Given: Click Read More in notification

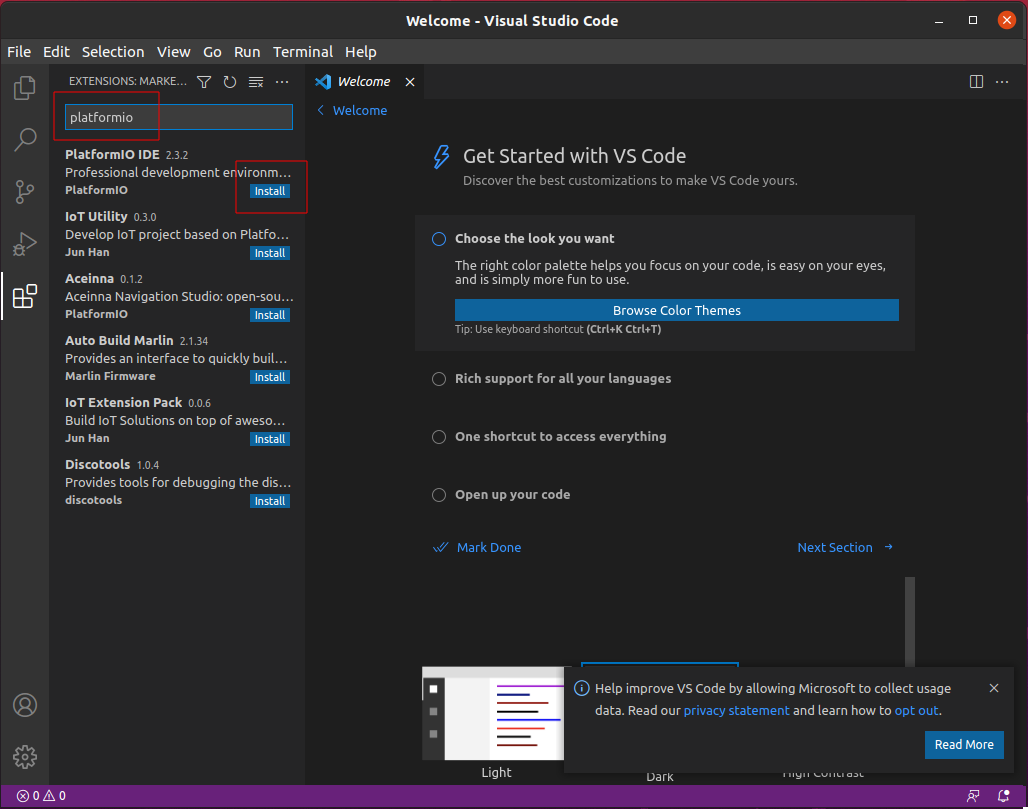Looking at the screenshot, I should click(x=964, y=745).
